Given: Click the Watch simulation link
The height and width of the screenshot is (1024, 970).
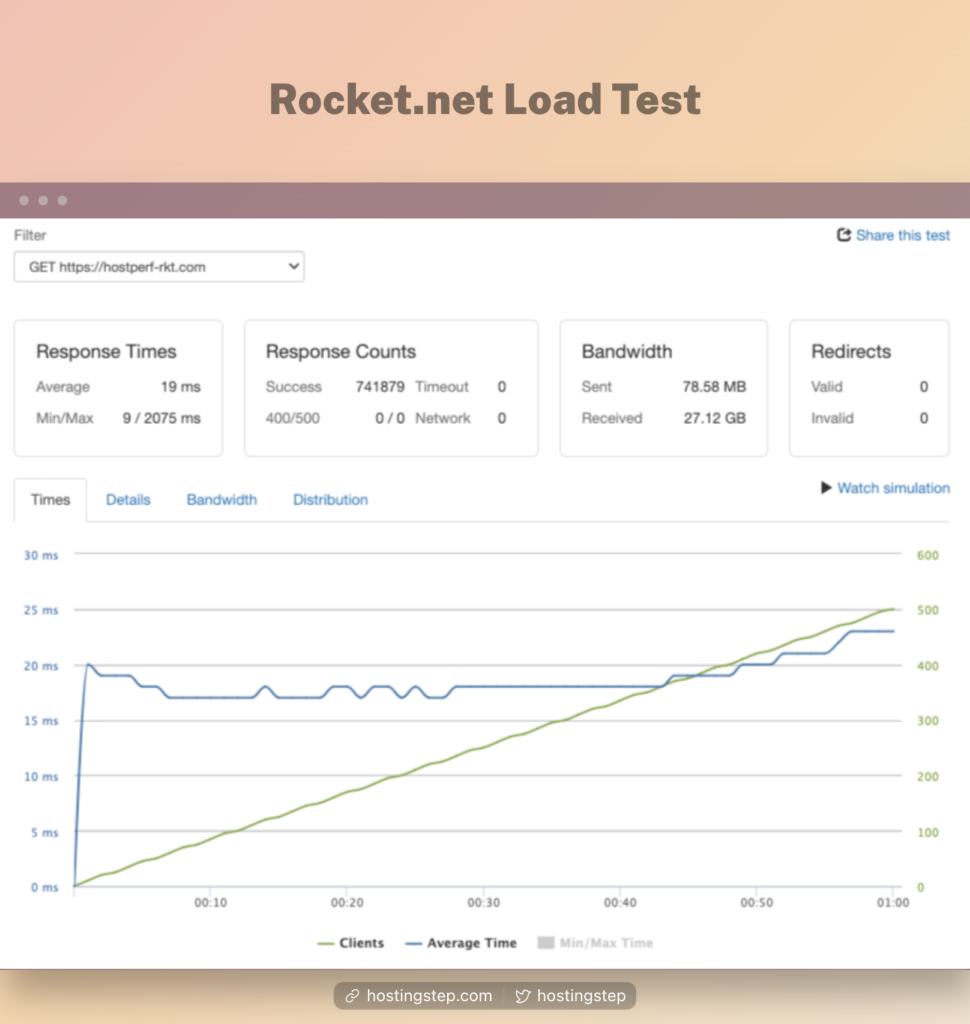Looking at the screenshot, I should (894, 488).
